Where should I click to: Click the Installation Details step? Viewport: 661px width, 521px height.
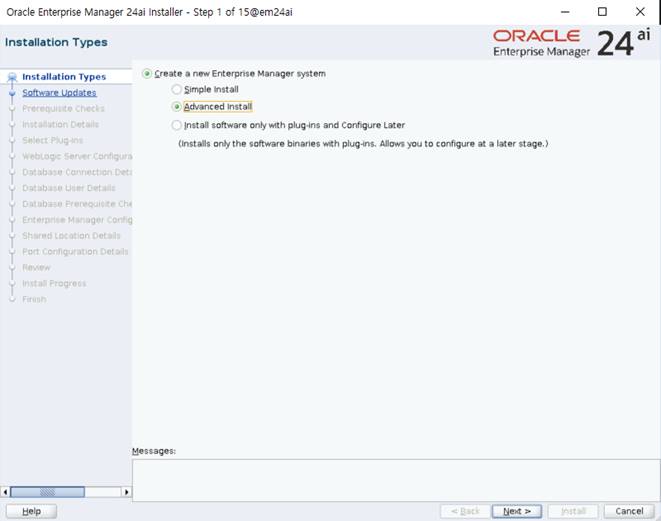pos(60,124)
